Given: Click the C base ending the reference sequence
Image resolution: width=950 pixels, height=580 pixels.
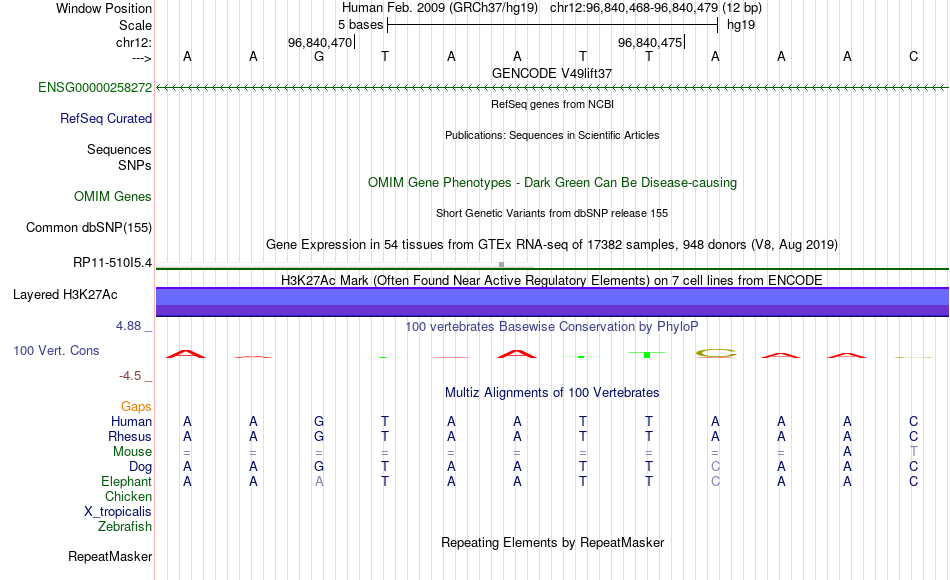Looking at the screenshot, I should pos(914,56).
